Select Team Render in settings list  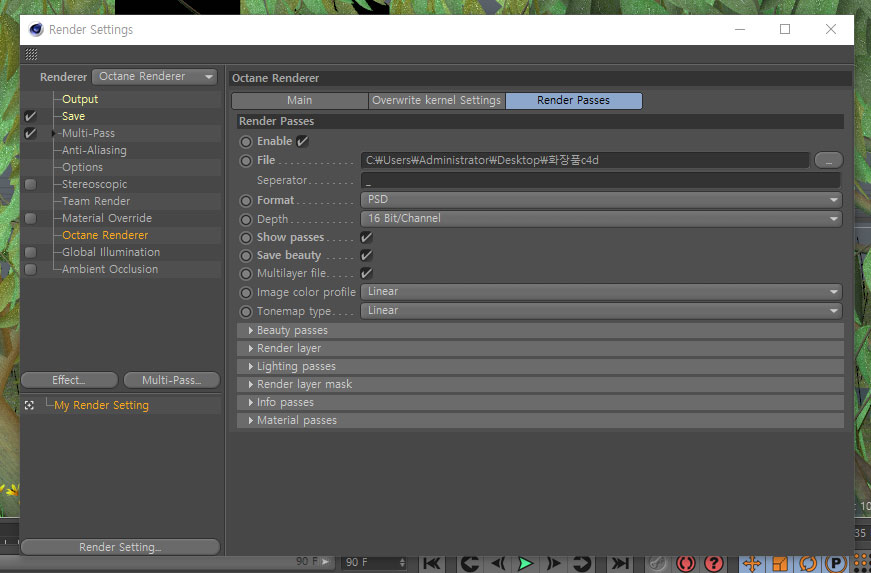pyautogui.click(x=96, y=201)
